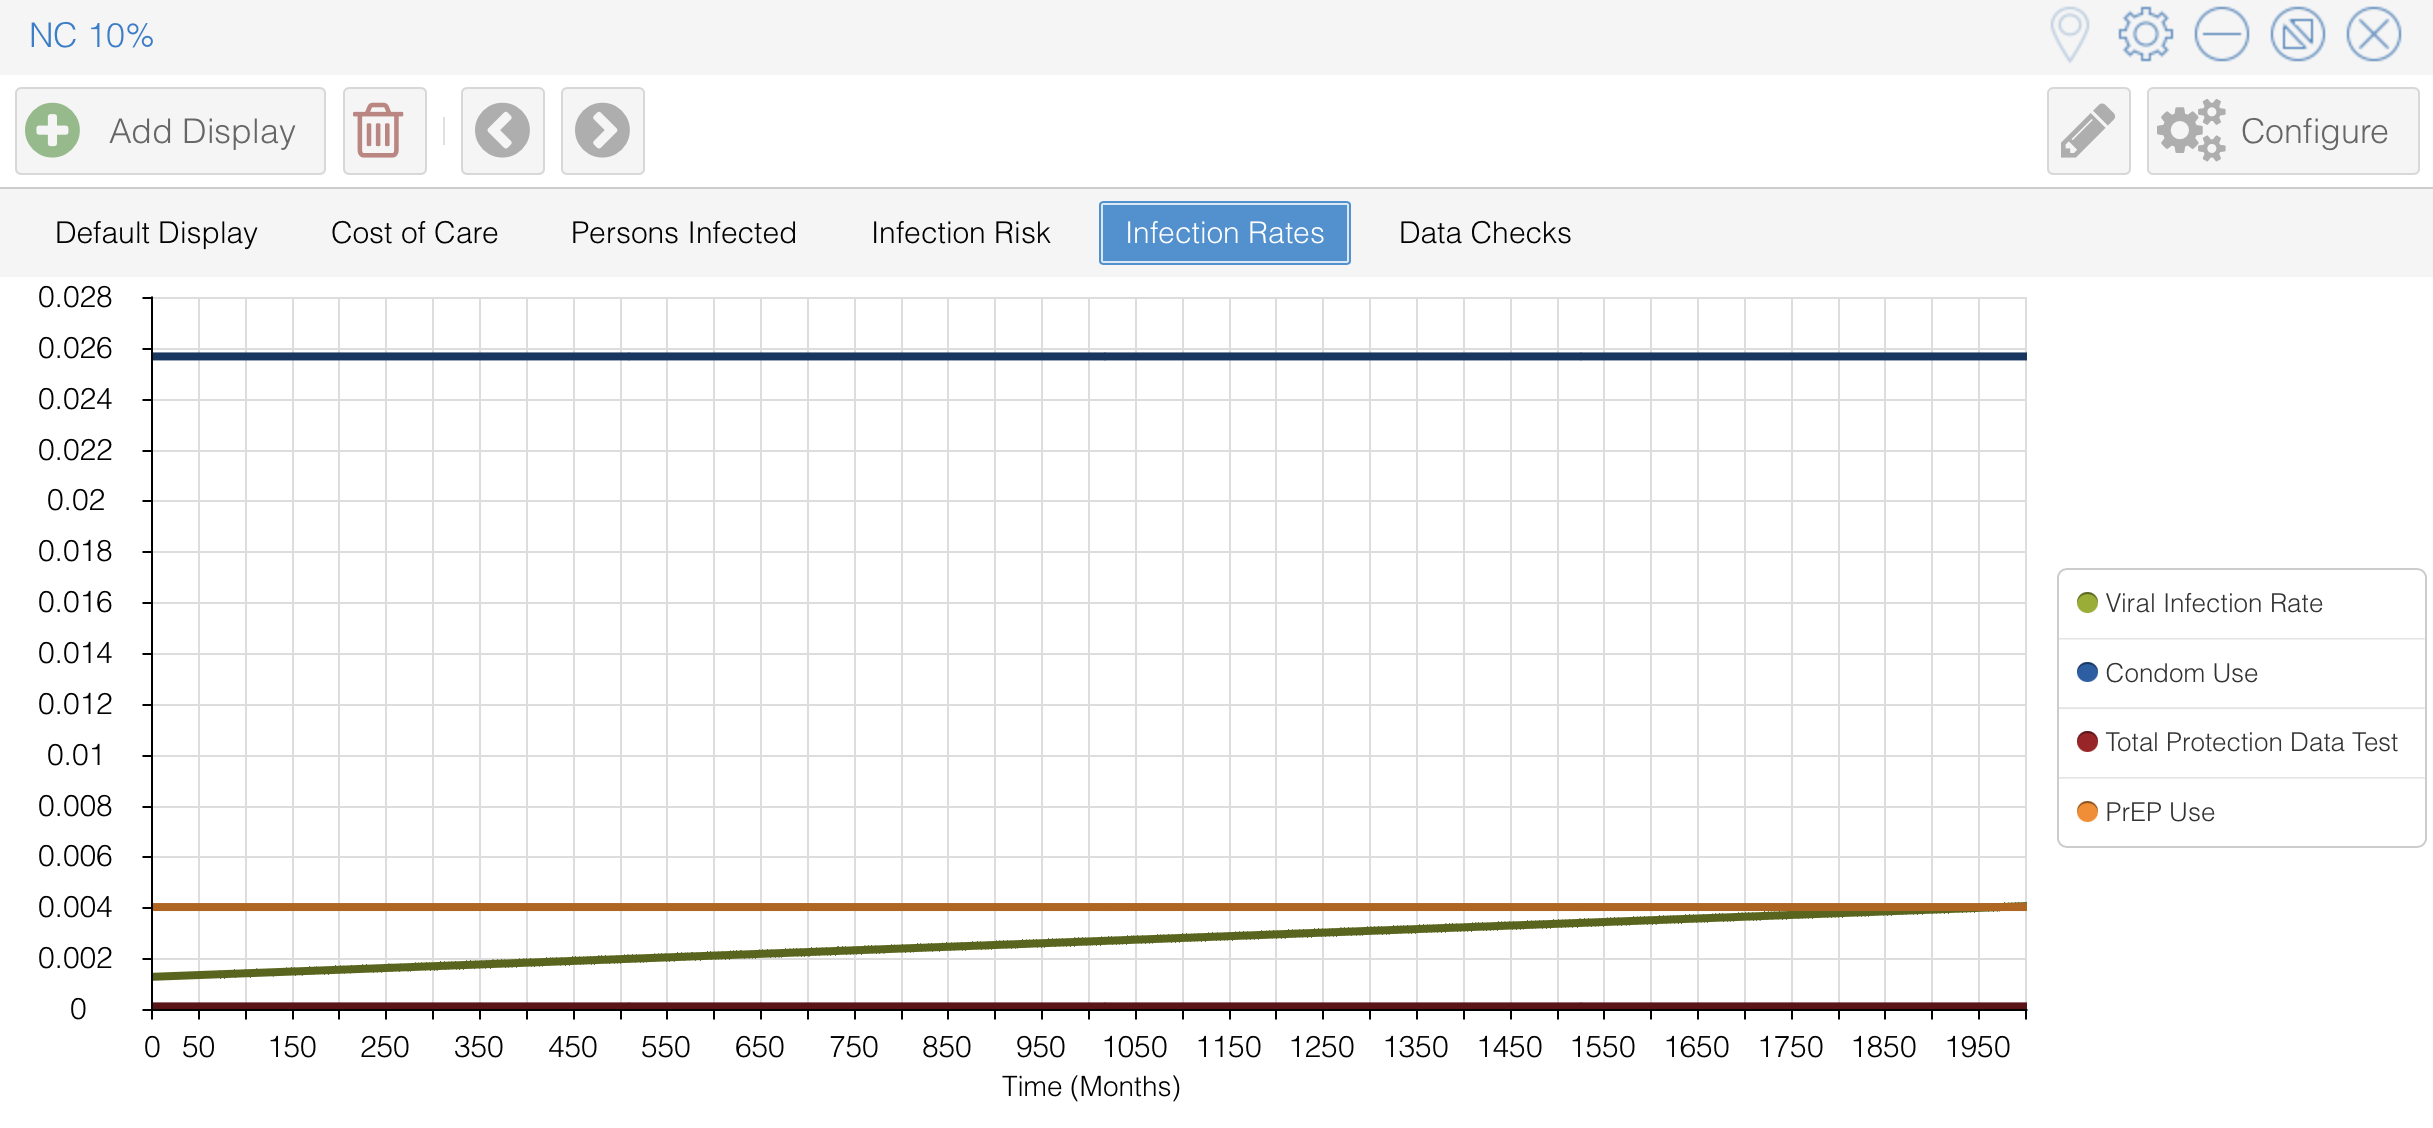Viewport: 2433px width, 1128px height.
Task: Toggle Condom Use legend entry
Action: [2241, 673]
